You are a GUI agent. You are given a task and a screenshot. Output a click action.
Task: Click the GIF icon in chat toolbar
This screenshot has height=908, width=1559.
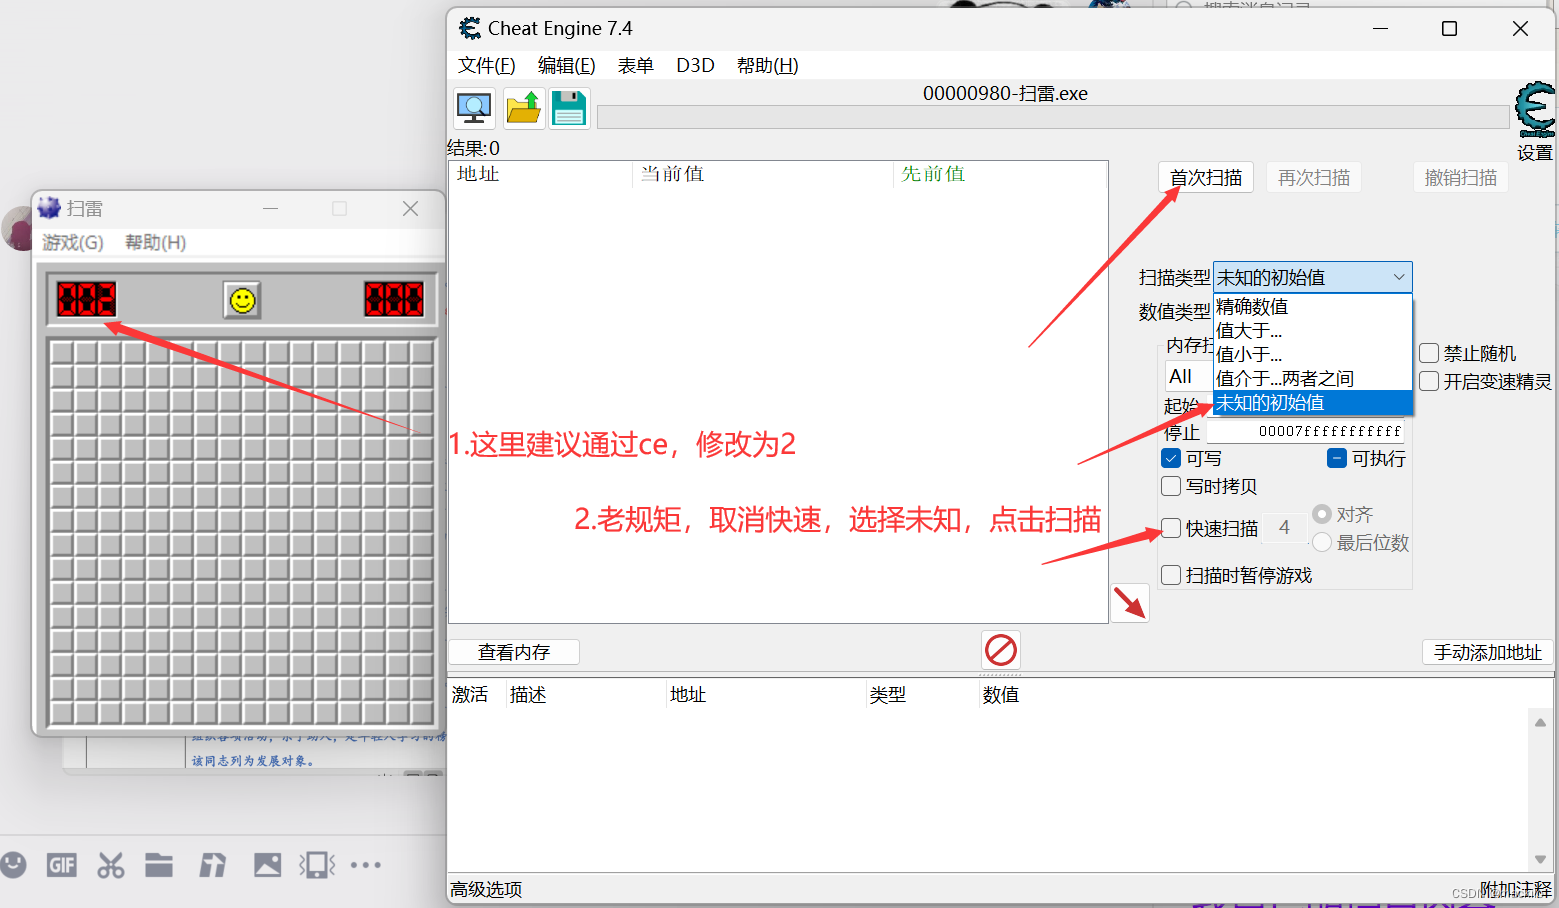[62, 865]
